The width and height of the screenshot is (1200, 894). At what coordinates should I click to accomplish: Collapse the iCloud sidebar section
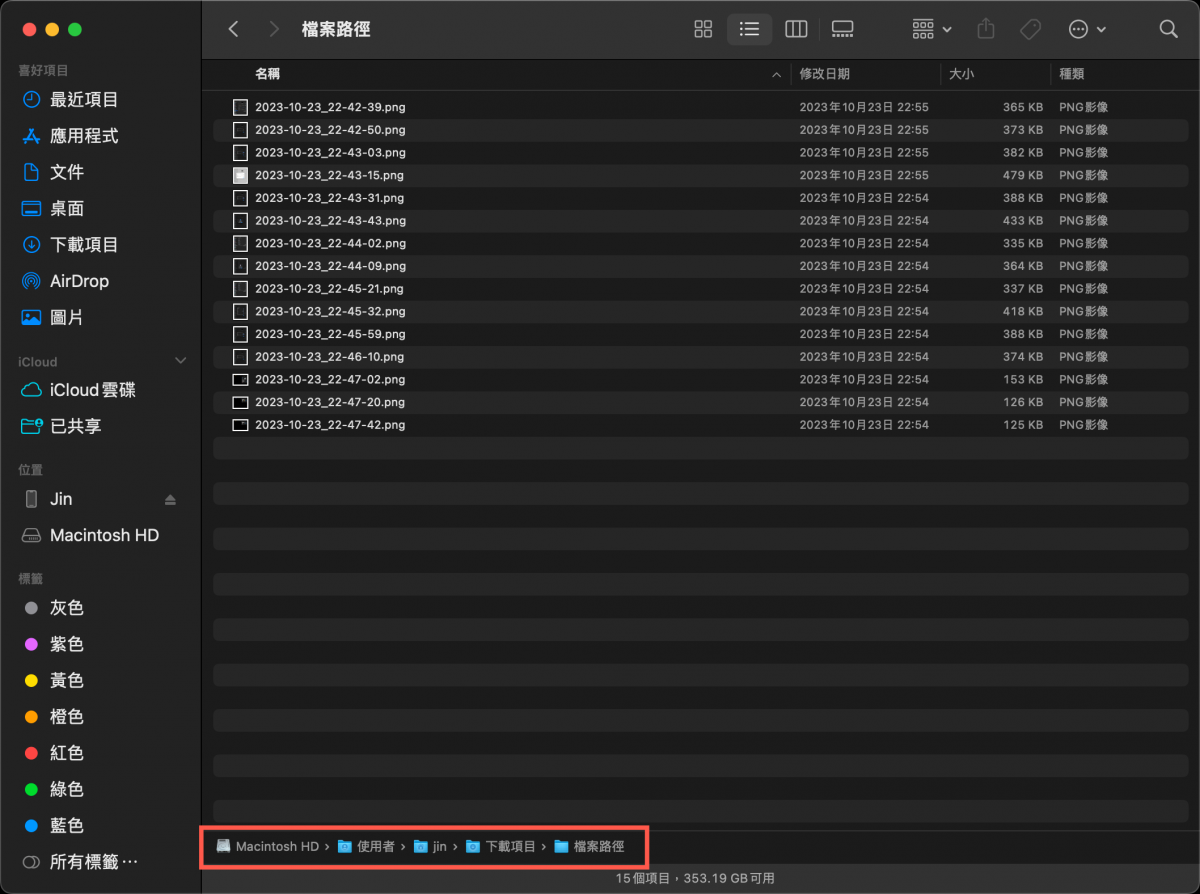tap(180, 361)
